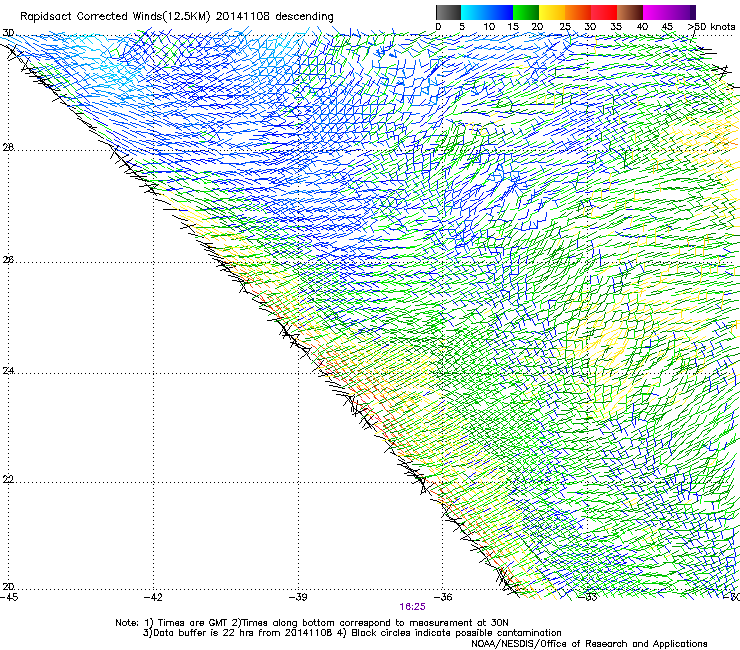This screenshot has width=740, height=650.
Task: Click the longitude label '-36'
Action: click(444, 597)
